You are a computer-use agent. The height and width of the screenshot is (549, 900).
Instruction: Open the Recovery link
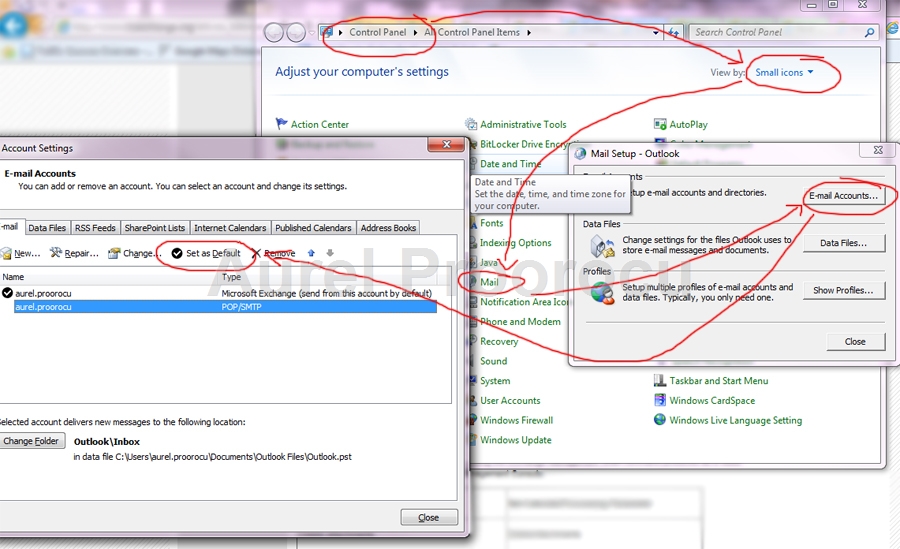pos(499,342)
